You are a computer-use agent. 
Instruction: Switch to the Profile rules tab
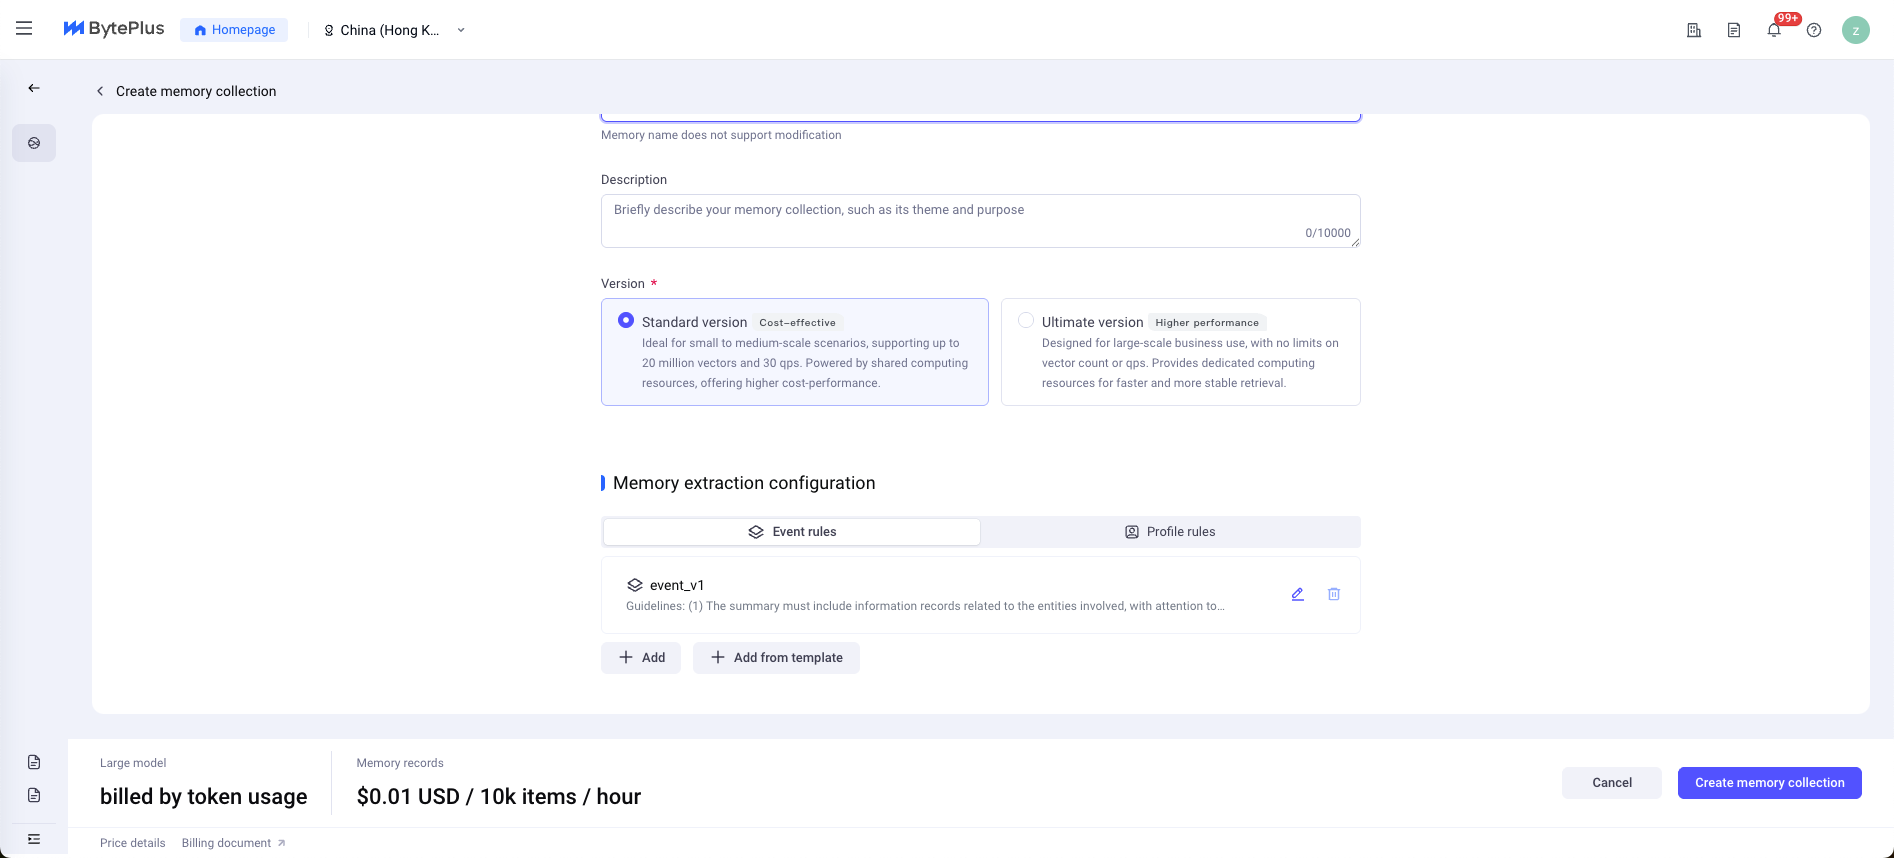click(x=1170, y=532)
